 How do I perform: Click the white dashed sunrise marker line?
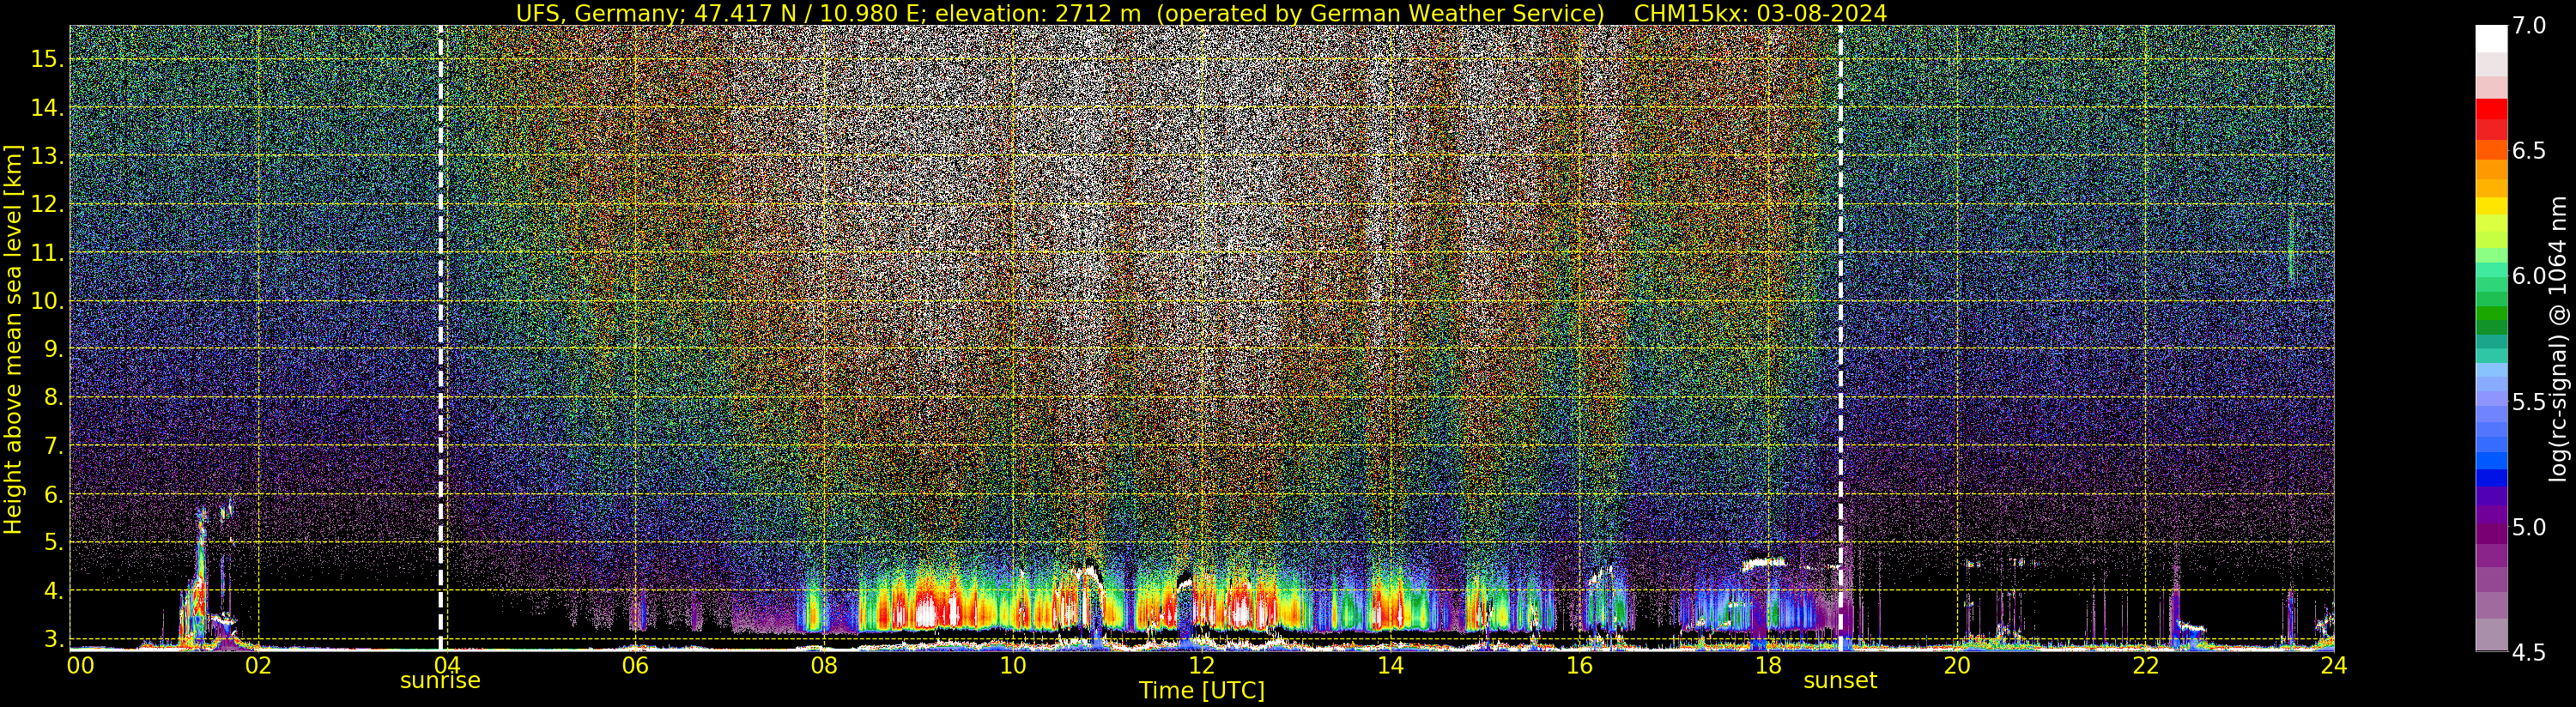click(441, 338)
